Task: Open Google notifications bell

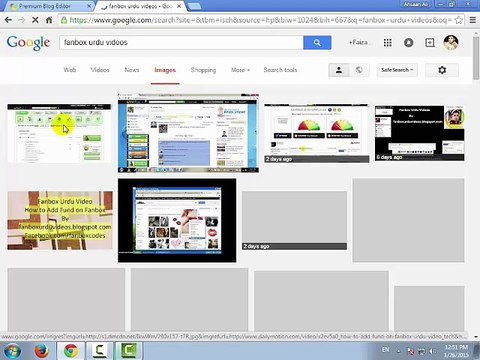Action: [408, 43]
